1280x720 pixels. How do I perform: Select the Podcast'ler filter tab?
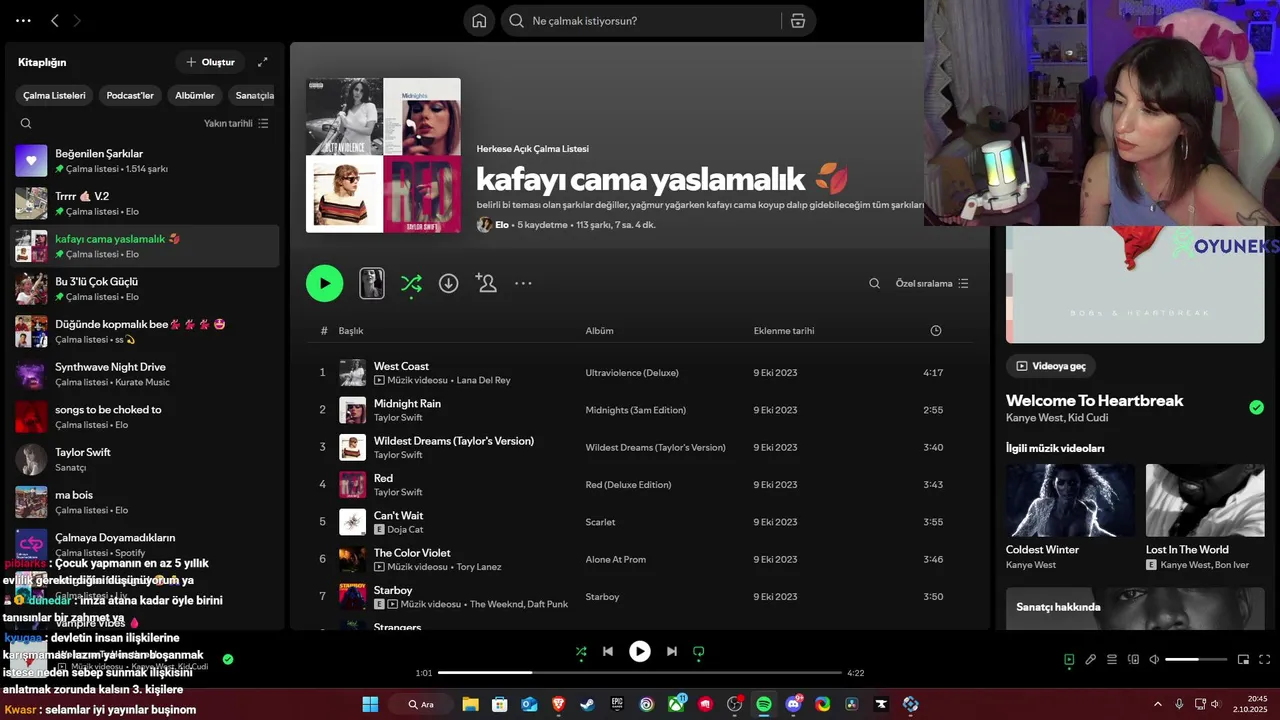click(x=130, y=96)
